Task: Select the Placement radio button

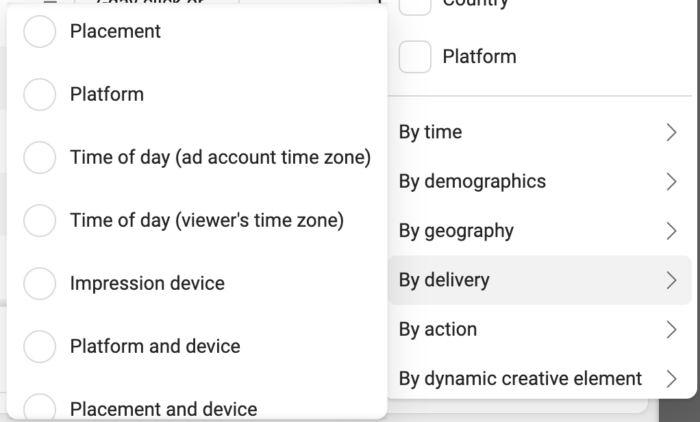Action: pos(40,31)
